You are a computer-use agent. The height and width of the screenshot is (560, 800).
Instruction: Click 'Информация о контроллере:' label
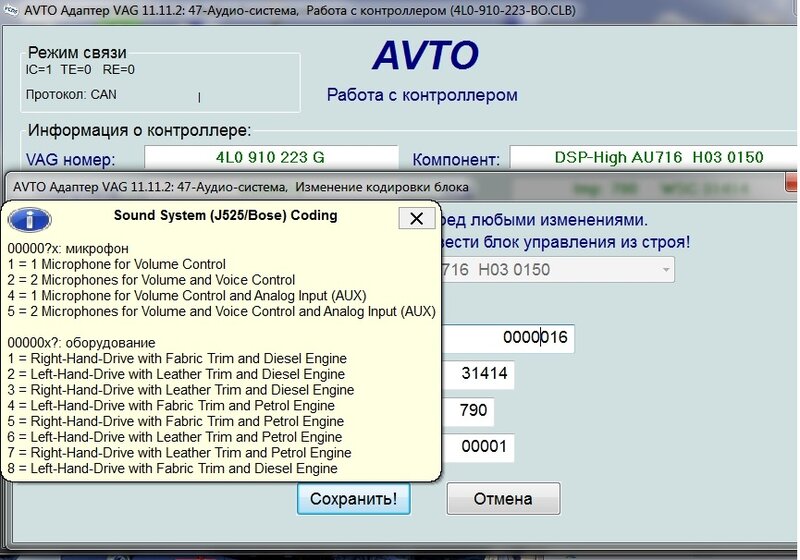click(139, 131)
